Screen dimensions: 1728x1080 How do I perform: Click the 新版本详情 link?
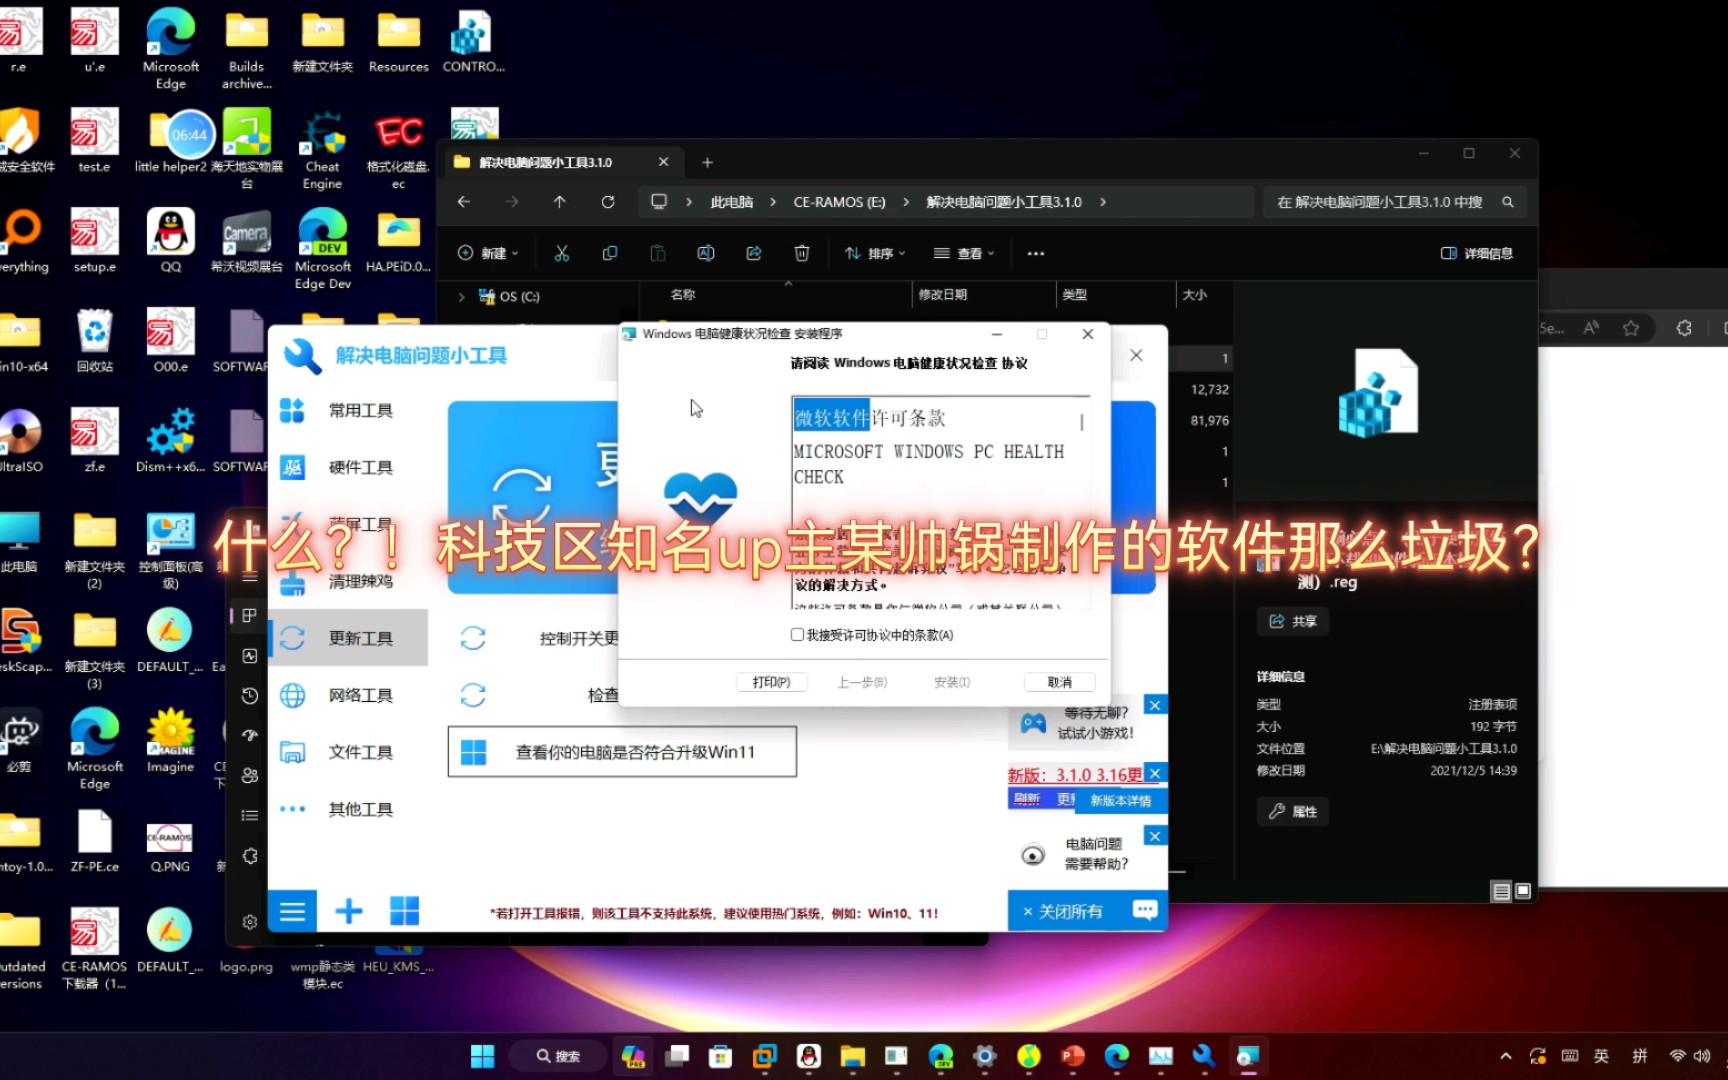[1120, 800]
